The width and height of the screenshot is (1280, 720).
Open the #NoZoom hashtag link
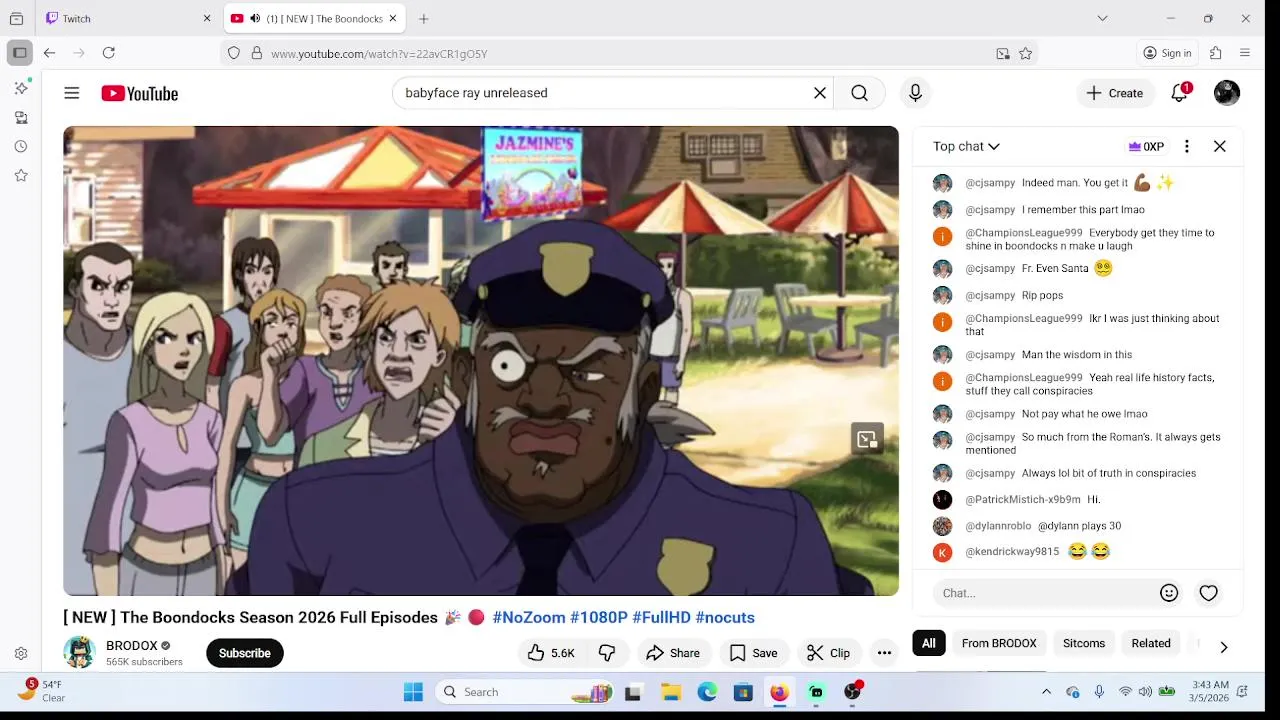(x=529, y=618)
